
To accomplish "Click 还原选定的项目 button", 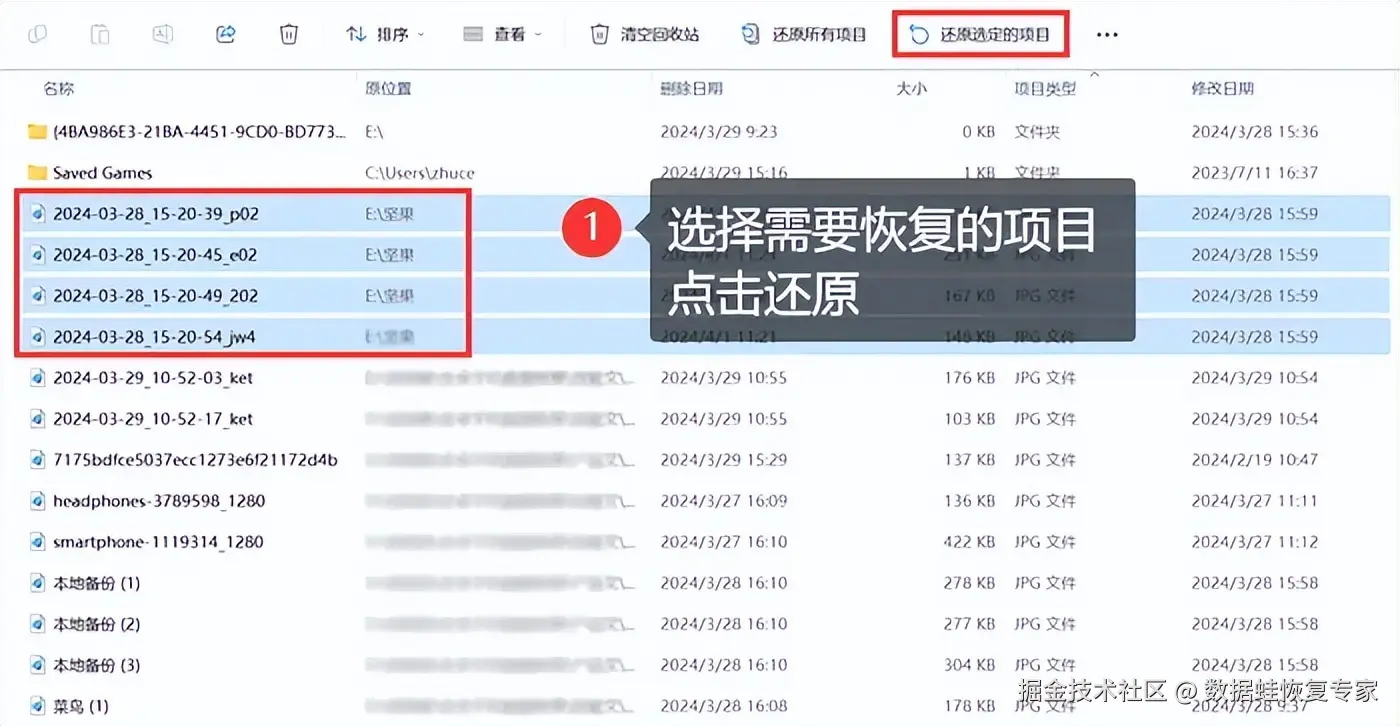I will coord(981,34).
